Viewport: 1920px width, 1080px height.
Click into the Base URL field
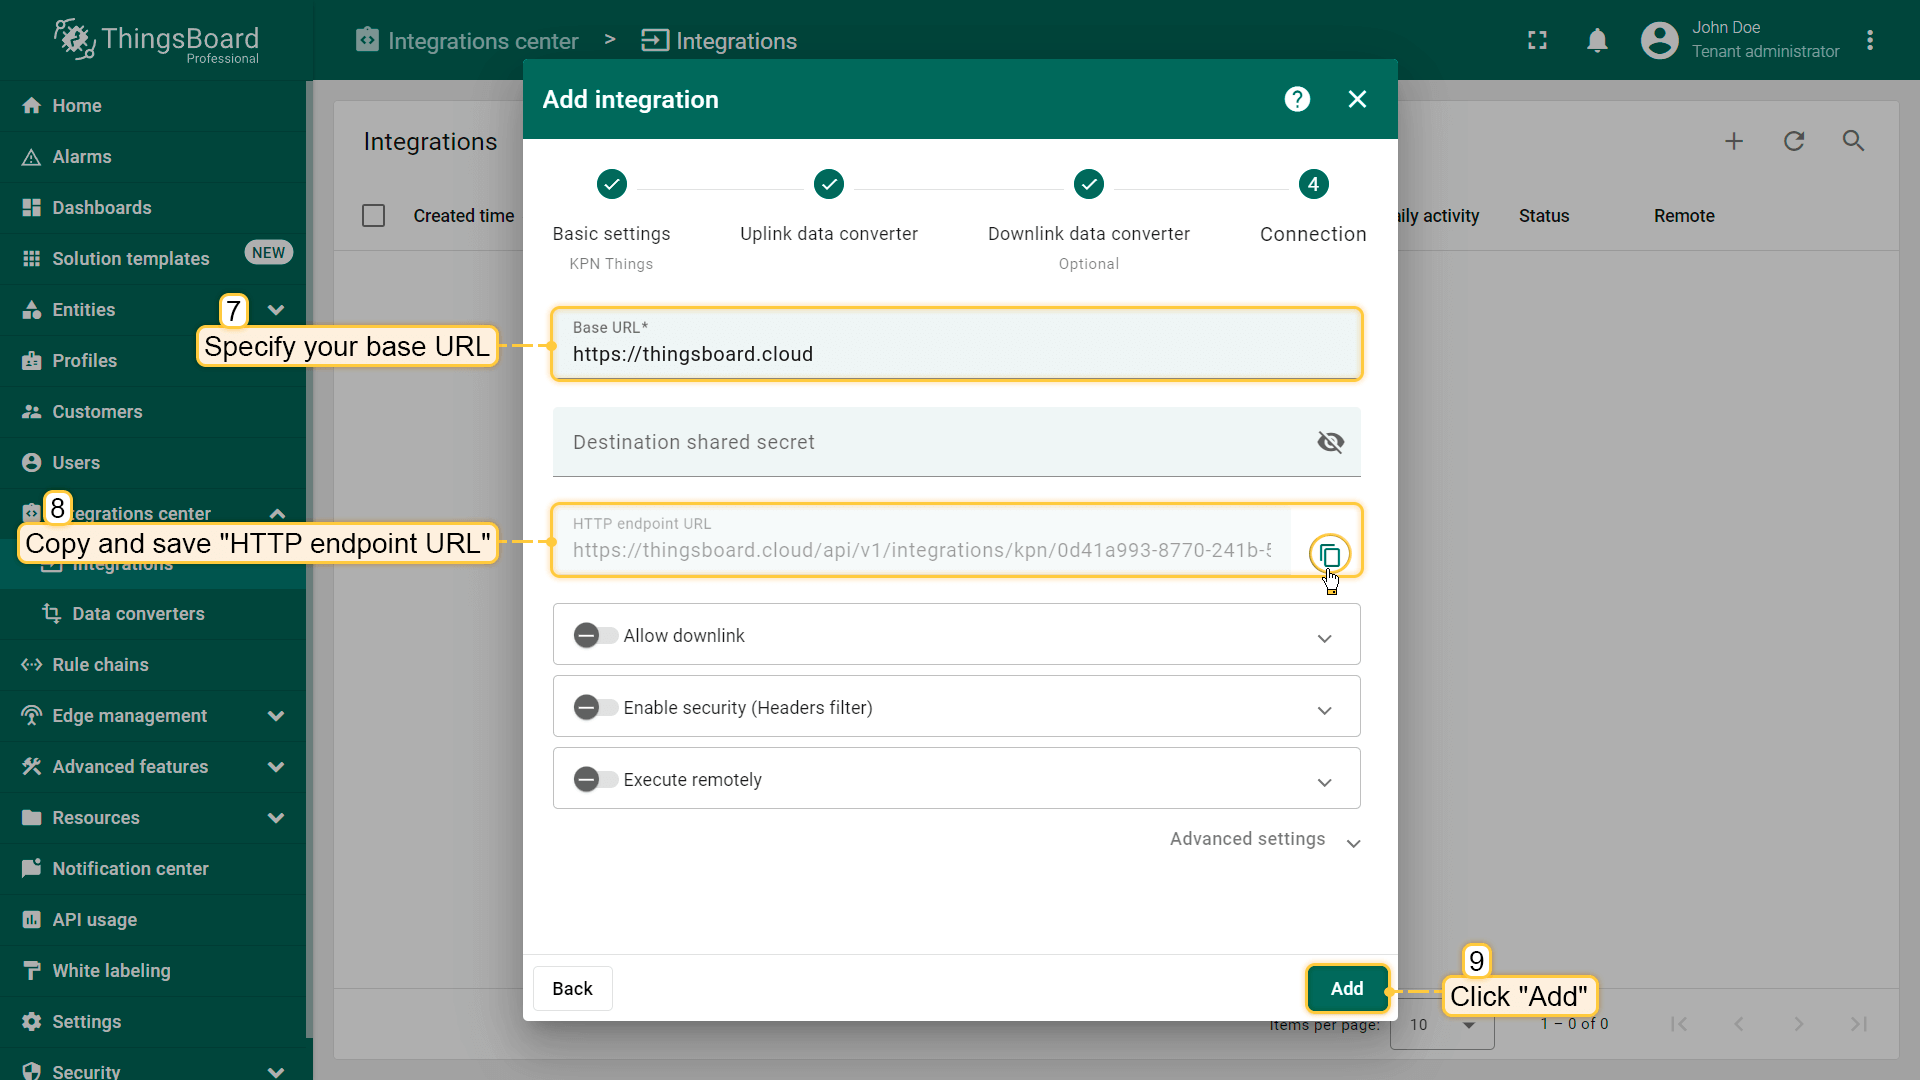[x=955, y=354]
